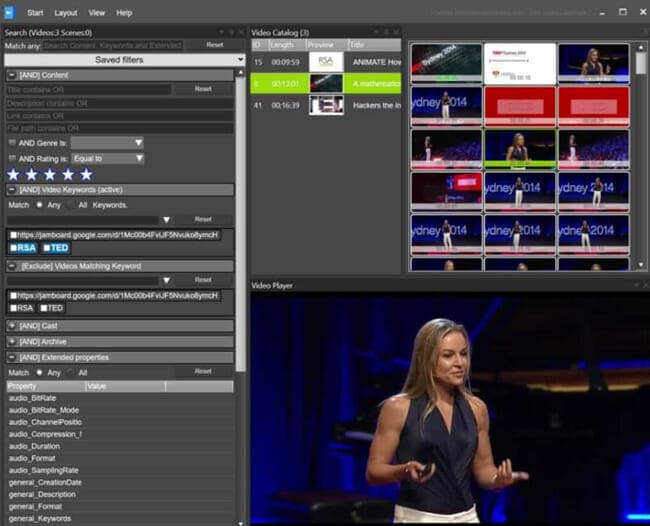Close the Video Player panel

coord(646,285)
